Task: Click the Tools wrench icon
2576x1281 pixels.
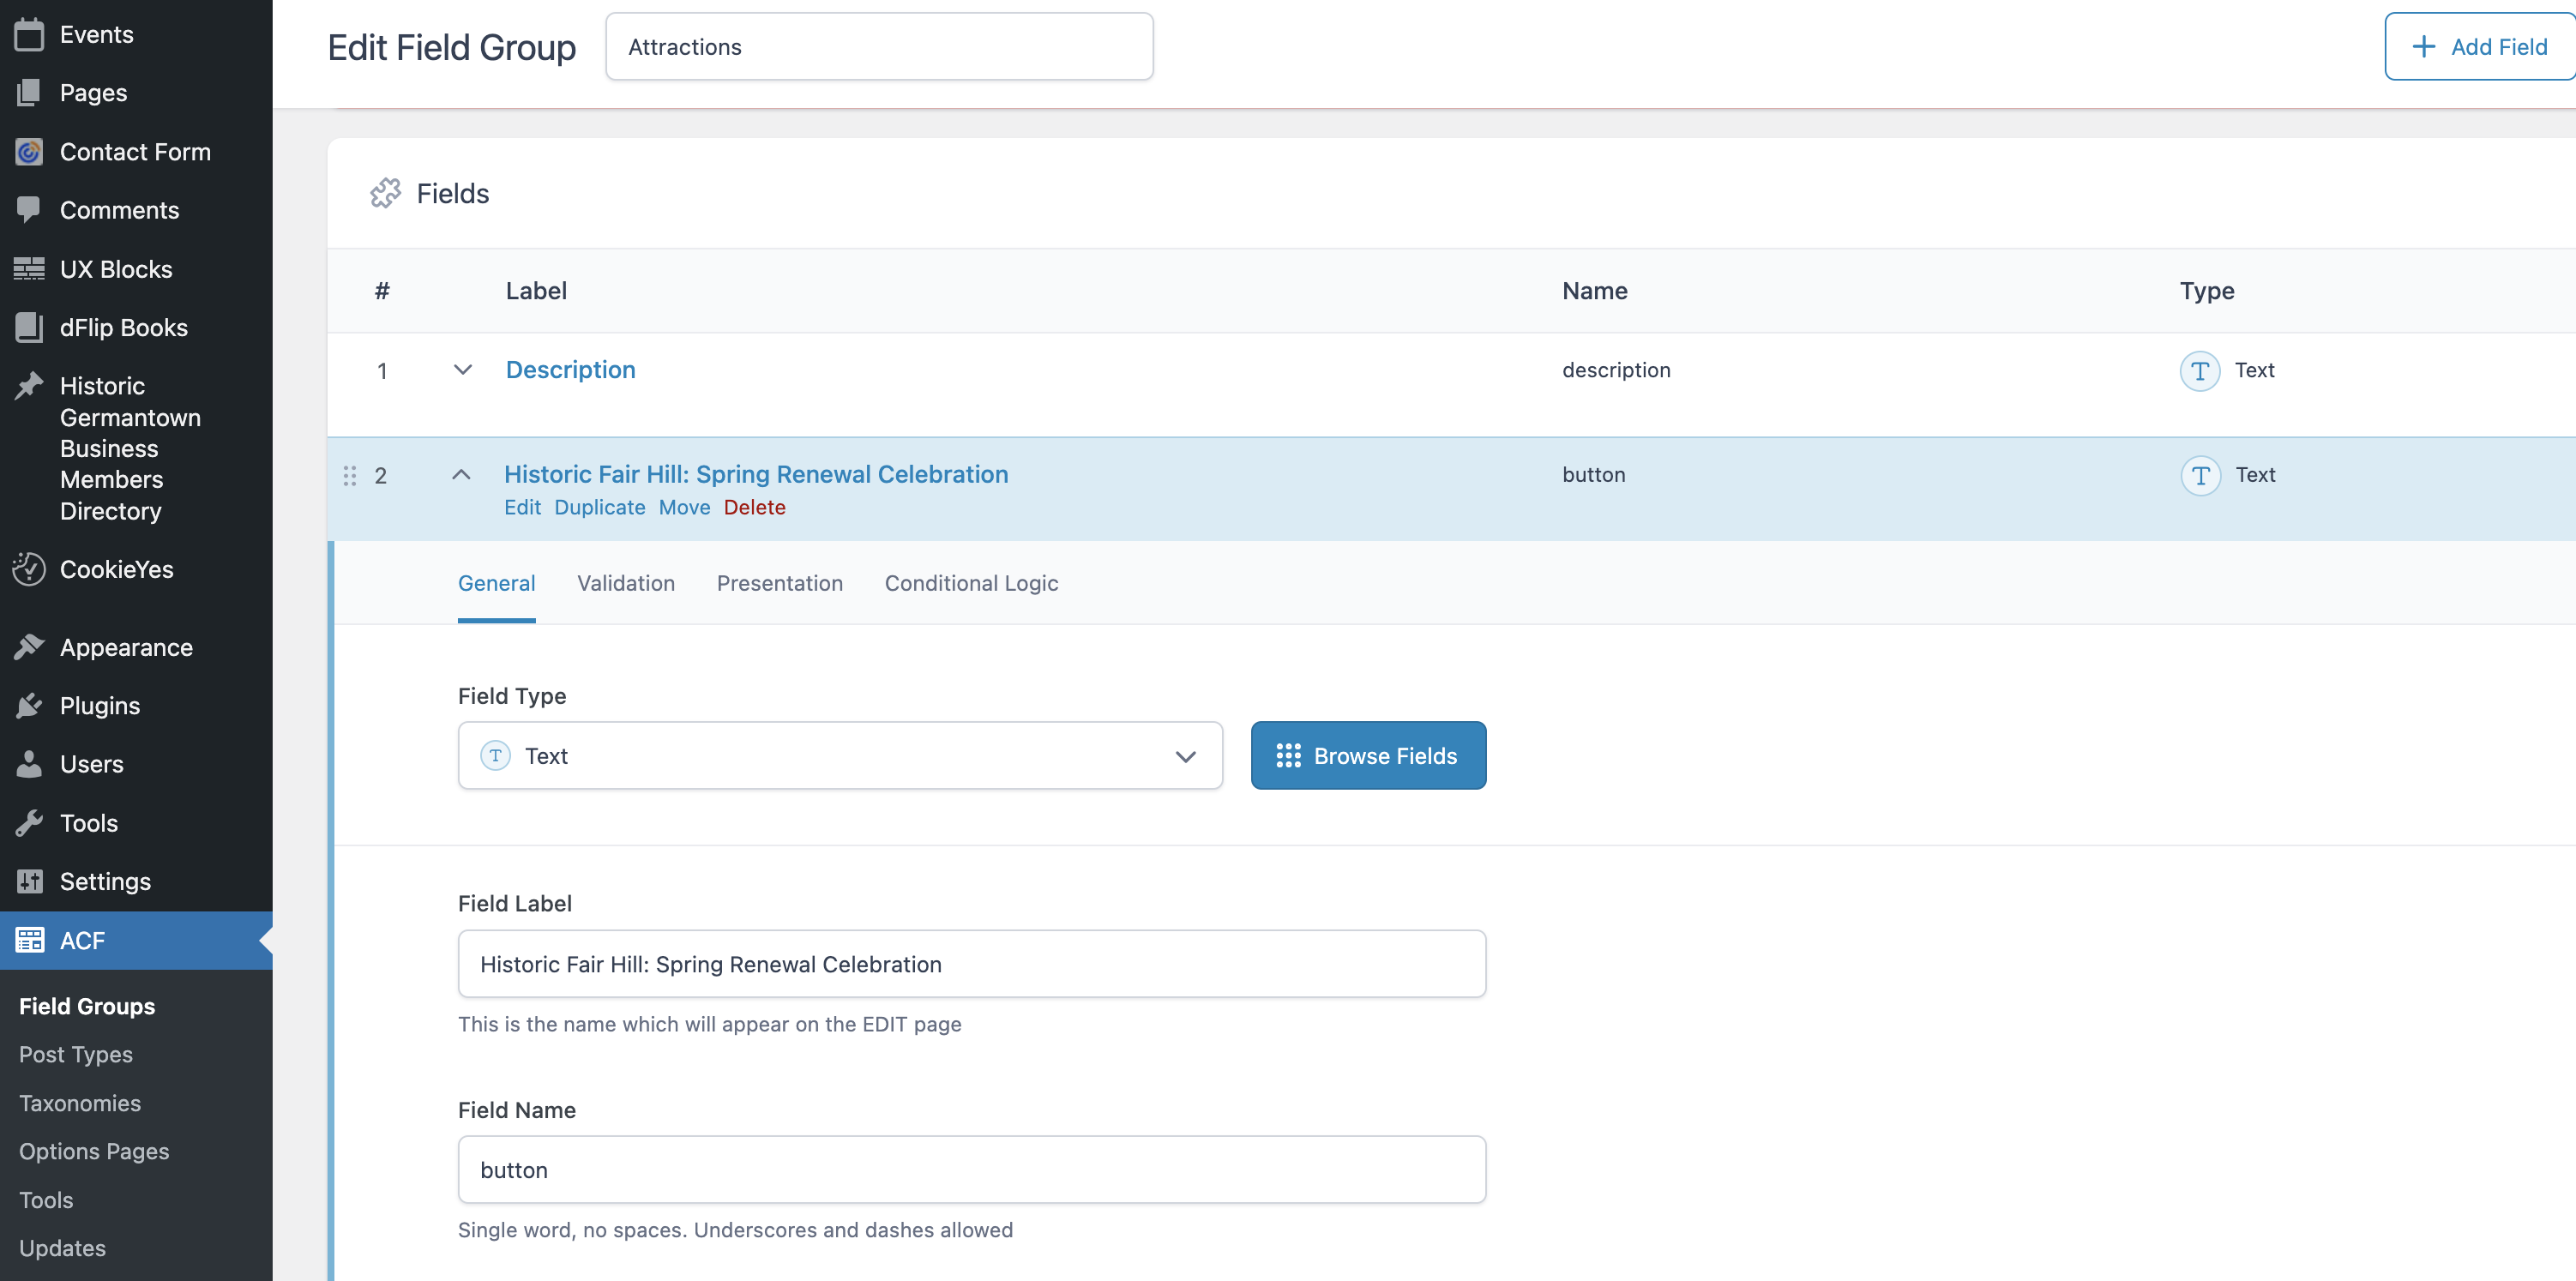Action: 29,823
